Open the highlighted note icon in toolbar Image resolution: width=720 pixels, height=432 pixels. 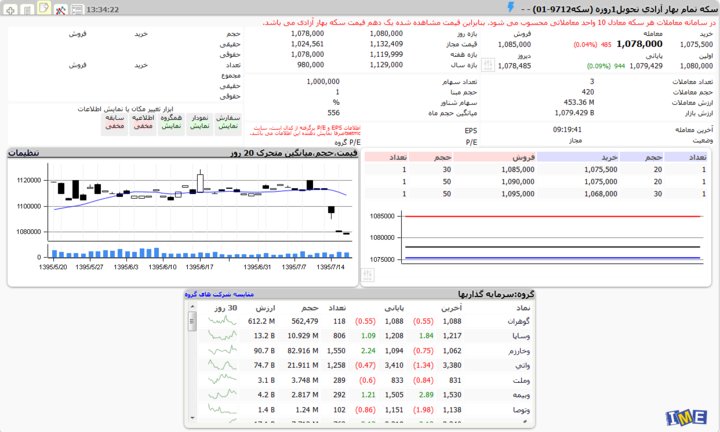coord(44,8)
